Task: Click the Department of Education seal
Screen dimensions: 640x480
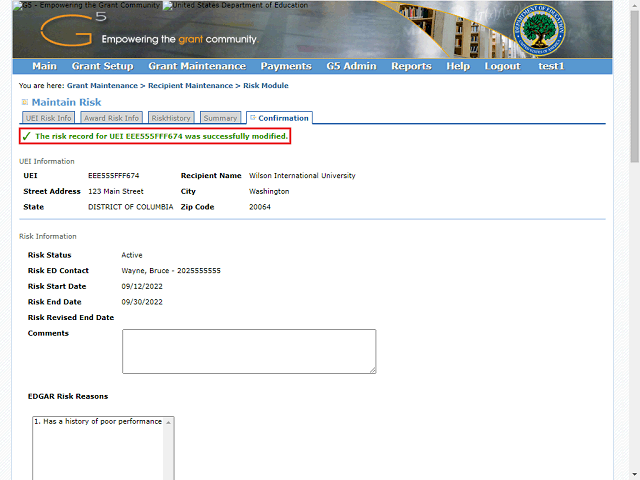Action: (x=538, y=31)
